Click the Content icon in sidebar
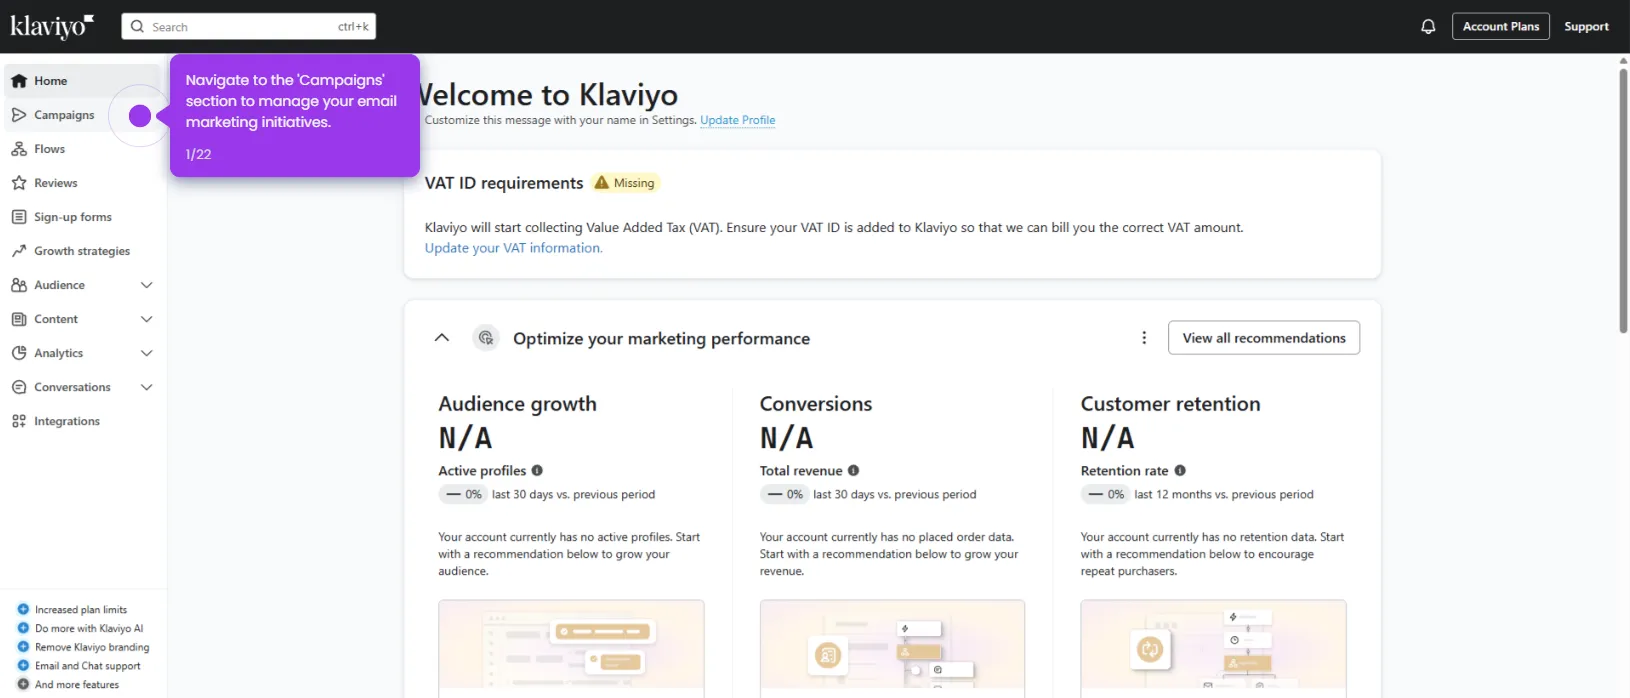 19,319
